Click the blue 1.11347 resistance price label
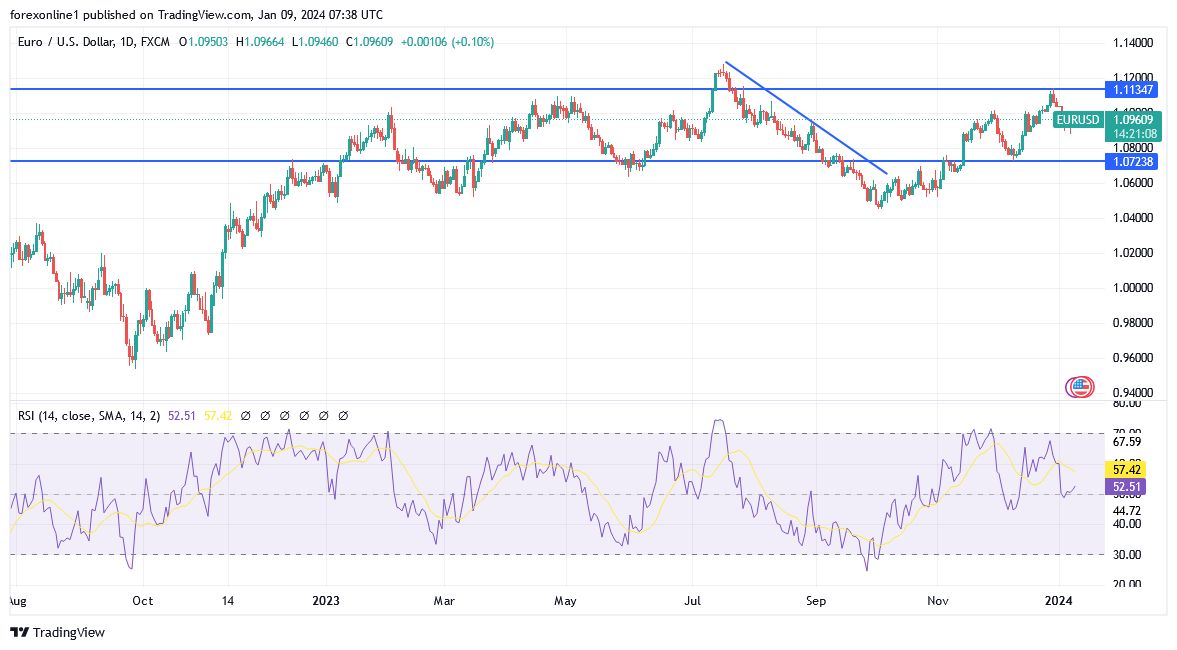The image size is (1177, 650). 1131,89
